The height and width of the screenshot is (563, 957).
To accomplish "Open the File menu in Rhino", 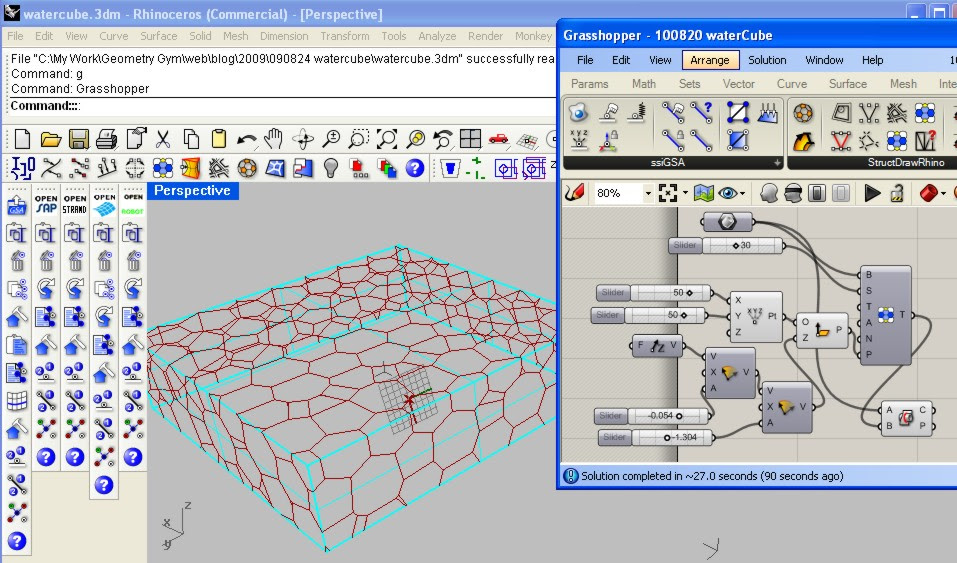I will (15, 36).
